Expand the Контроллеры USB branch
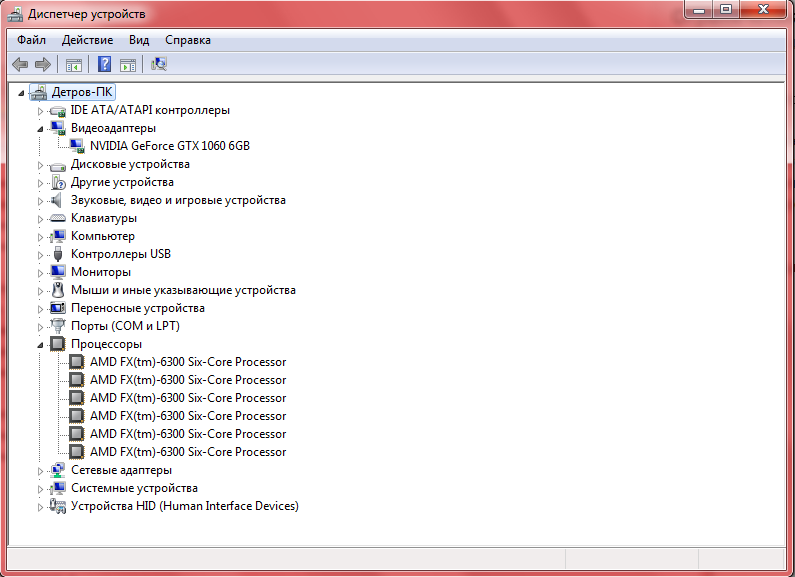795x577 pixels. (x=41, y=255)
